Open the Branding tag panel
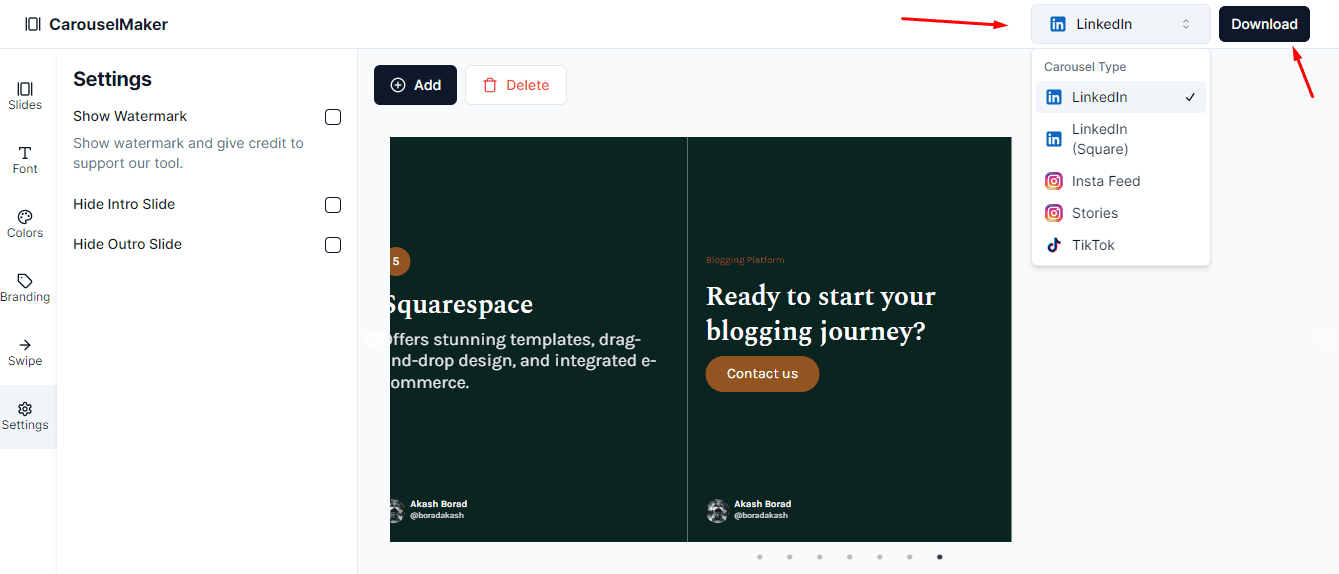 click(x=25, y=288)
